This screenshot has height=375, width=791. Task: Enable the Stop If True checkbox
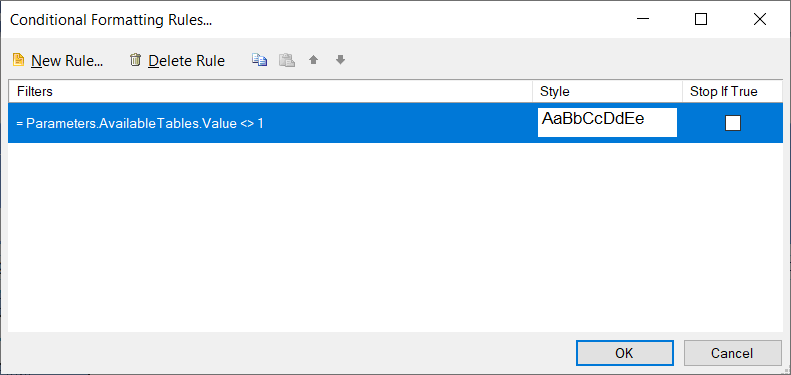pyautogui.click(x=732, y=123)
